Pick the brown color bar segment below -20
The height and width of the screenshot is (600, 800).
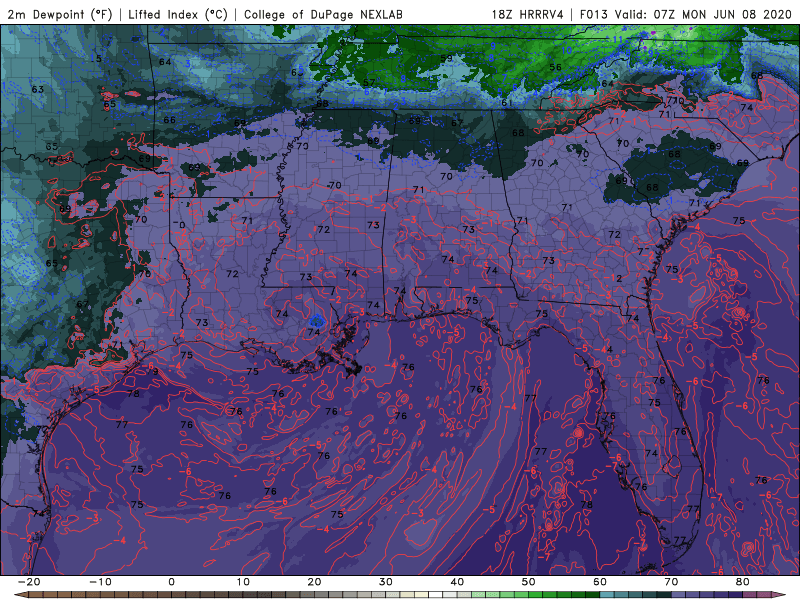(34, 595)
